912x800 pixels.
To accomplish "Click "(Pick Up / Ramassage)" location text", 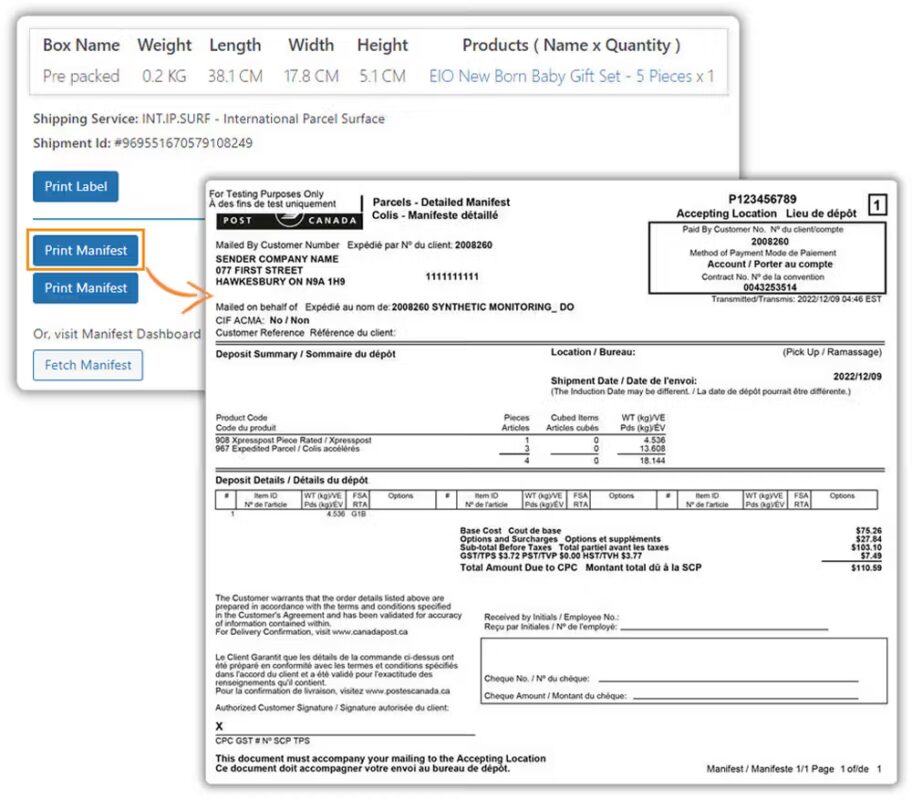I will click(x=832, y=352).
